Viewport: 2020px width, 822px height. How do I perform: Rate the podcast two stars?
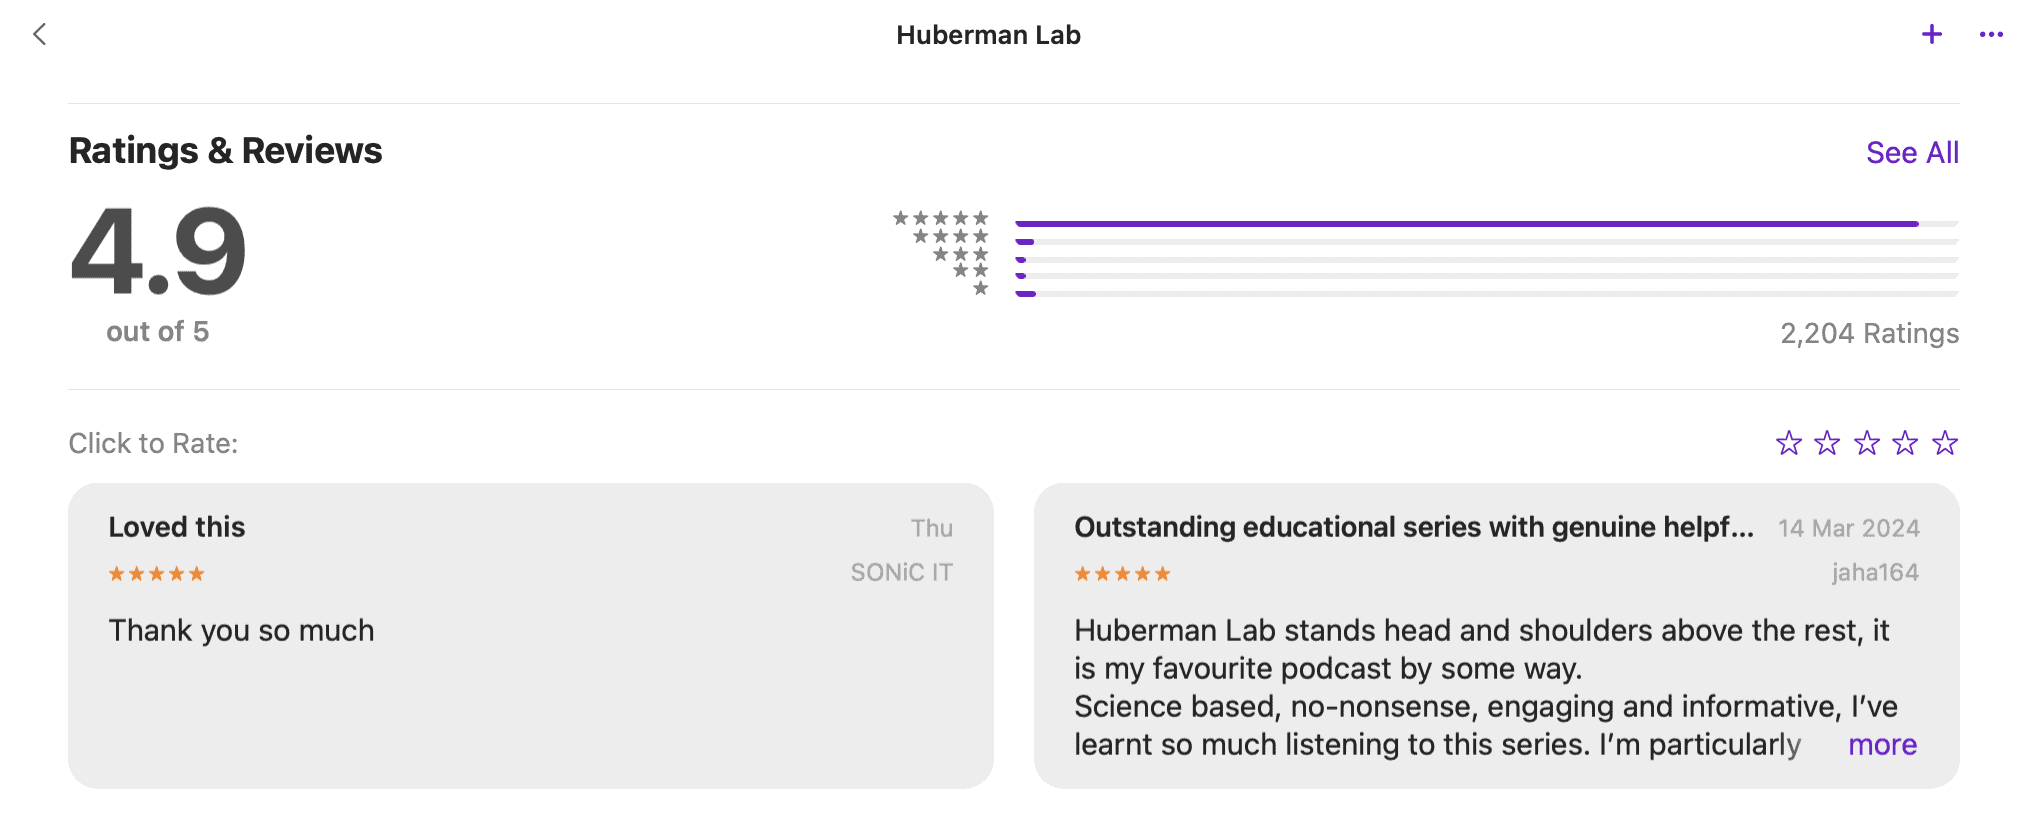(1827, 443)
